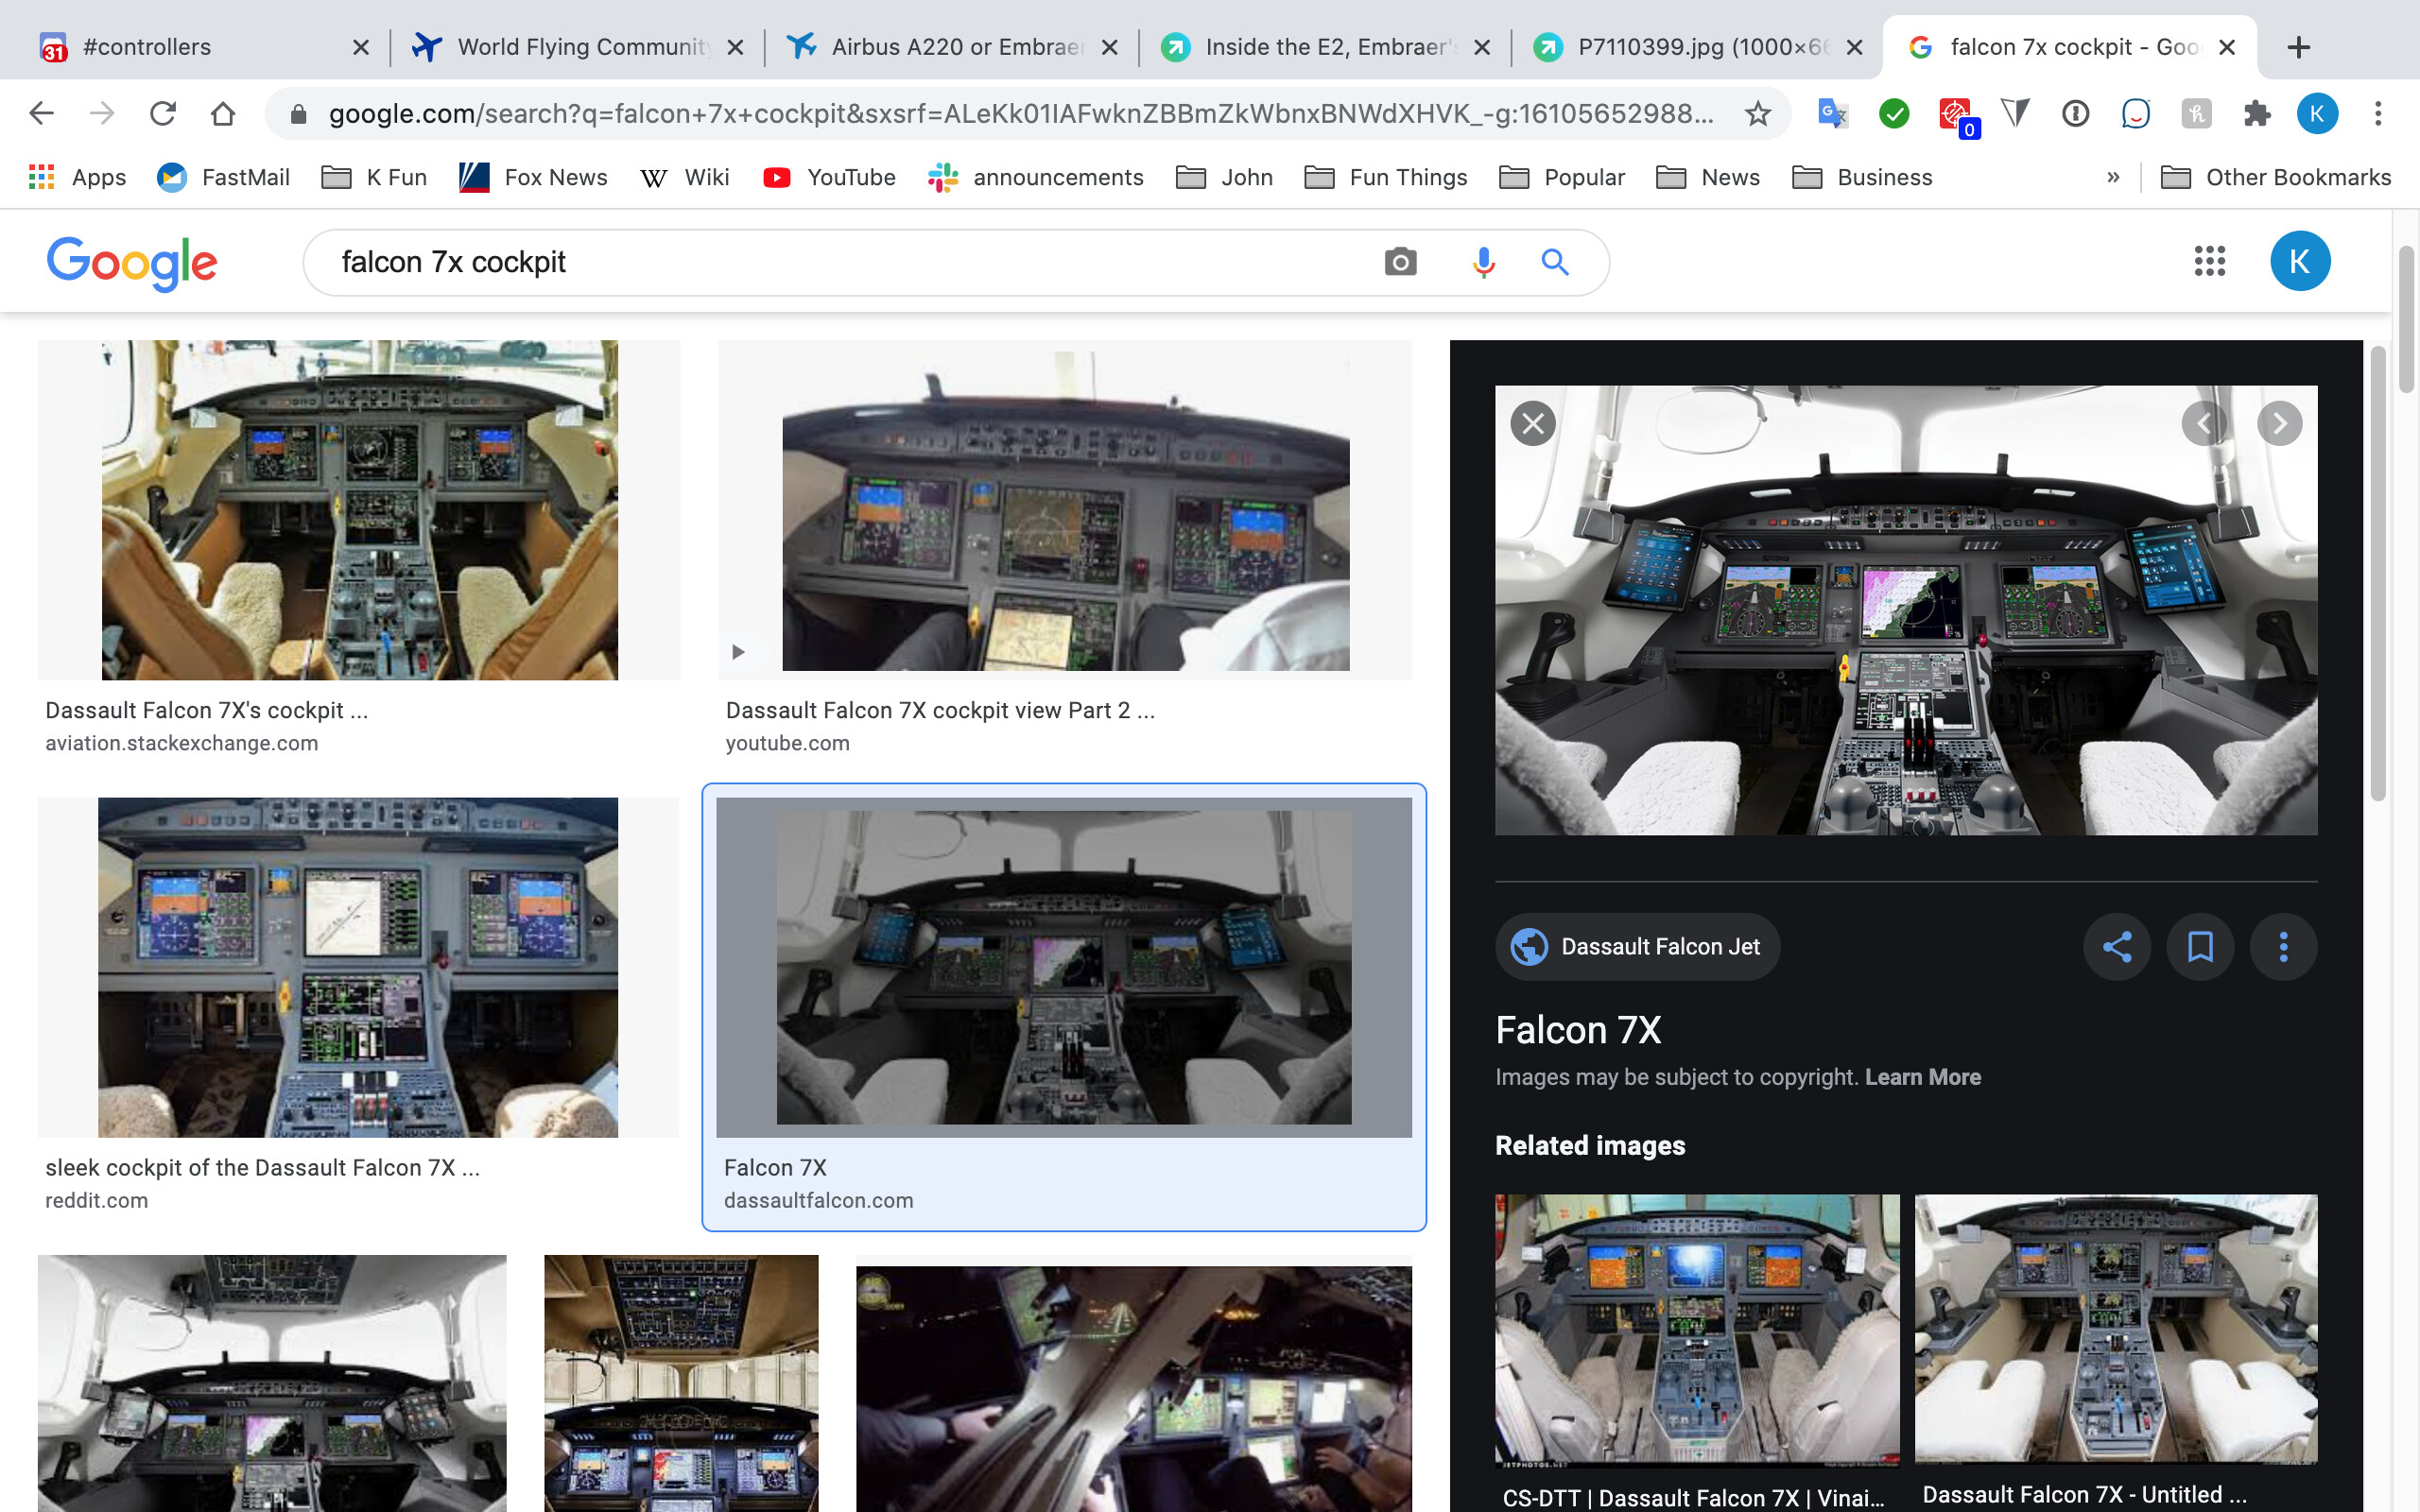Screen dimensions: 2420x1512
Task: Go to next image in preview
Action: tap(2279, 423)
